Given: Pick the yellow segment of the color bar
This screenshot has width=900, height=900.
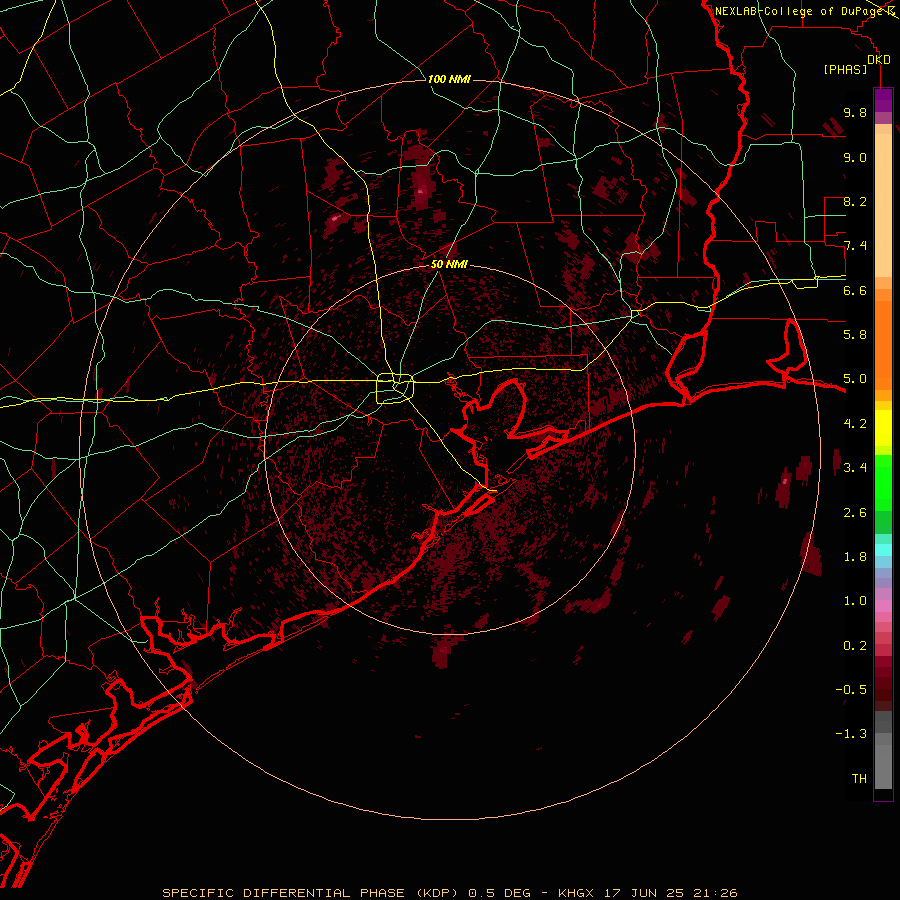Looking at the screenshot, I should coord(883,428).
